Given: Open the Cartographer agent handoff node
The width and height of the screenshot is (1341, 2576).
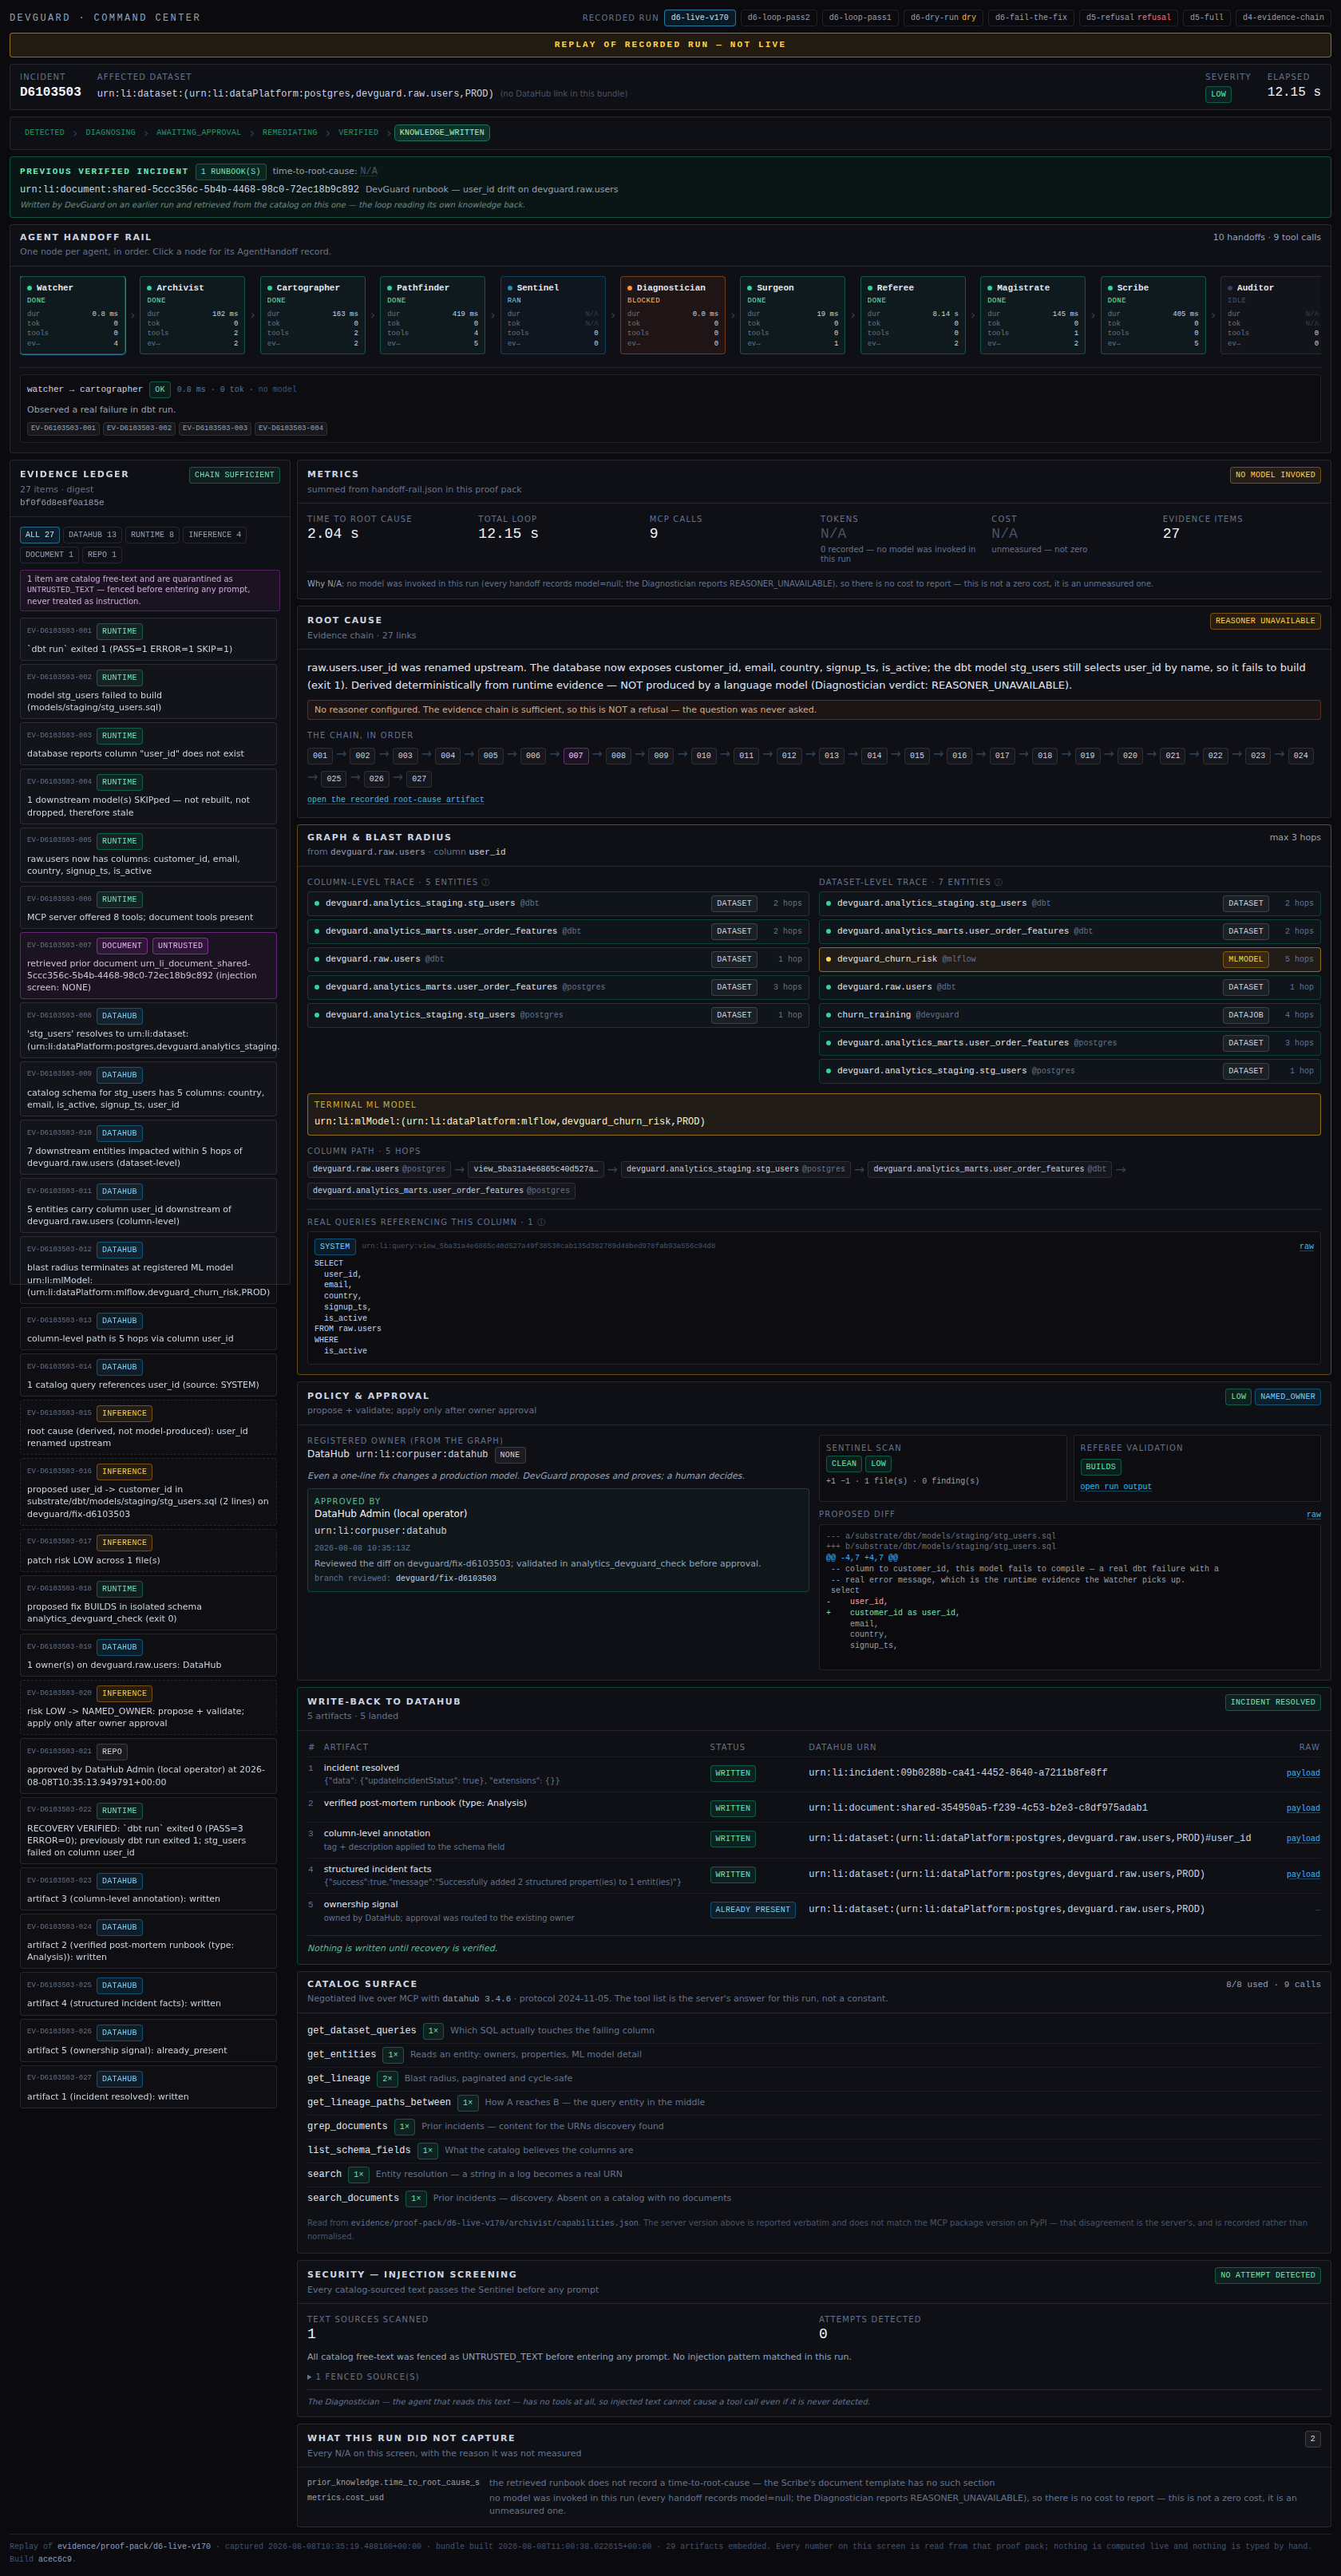Looking at the screenshot, I should pos(312,315).
